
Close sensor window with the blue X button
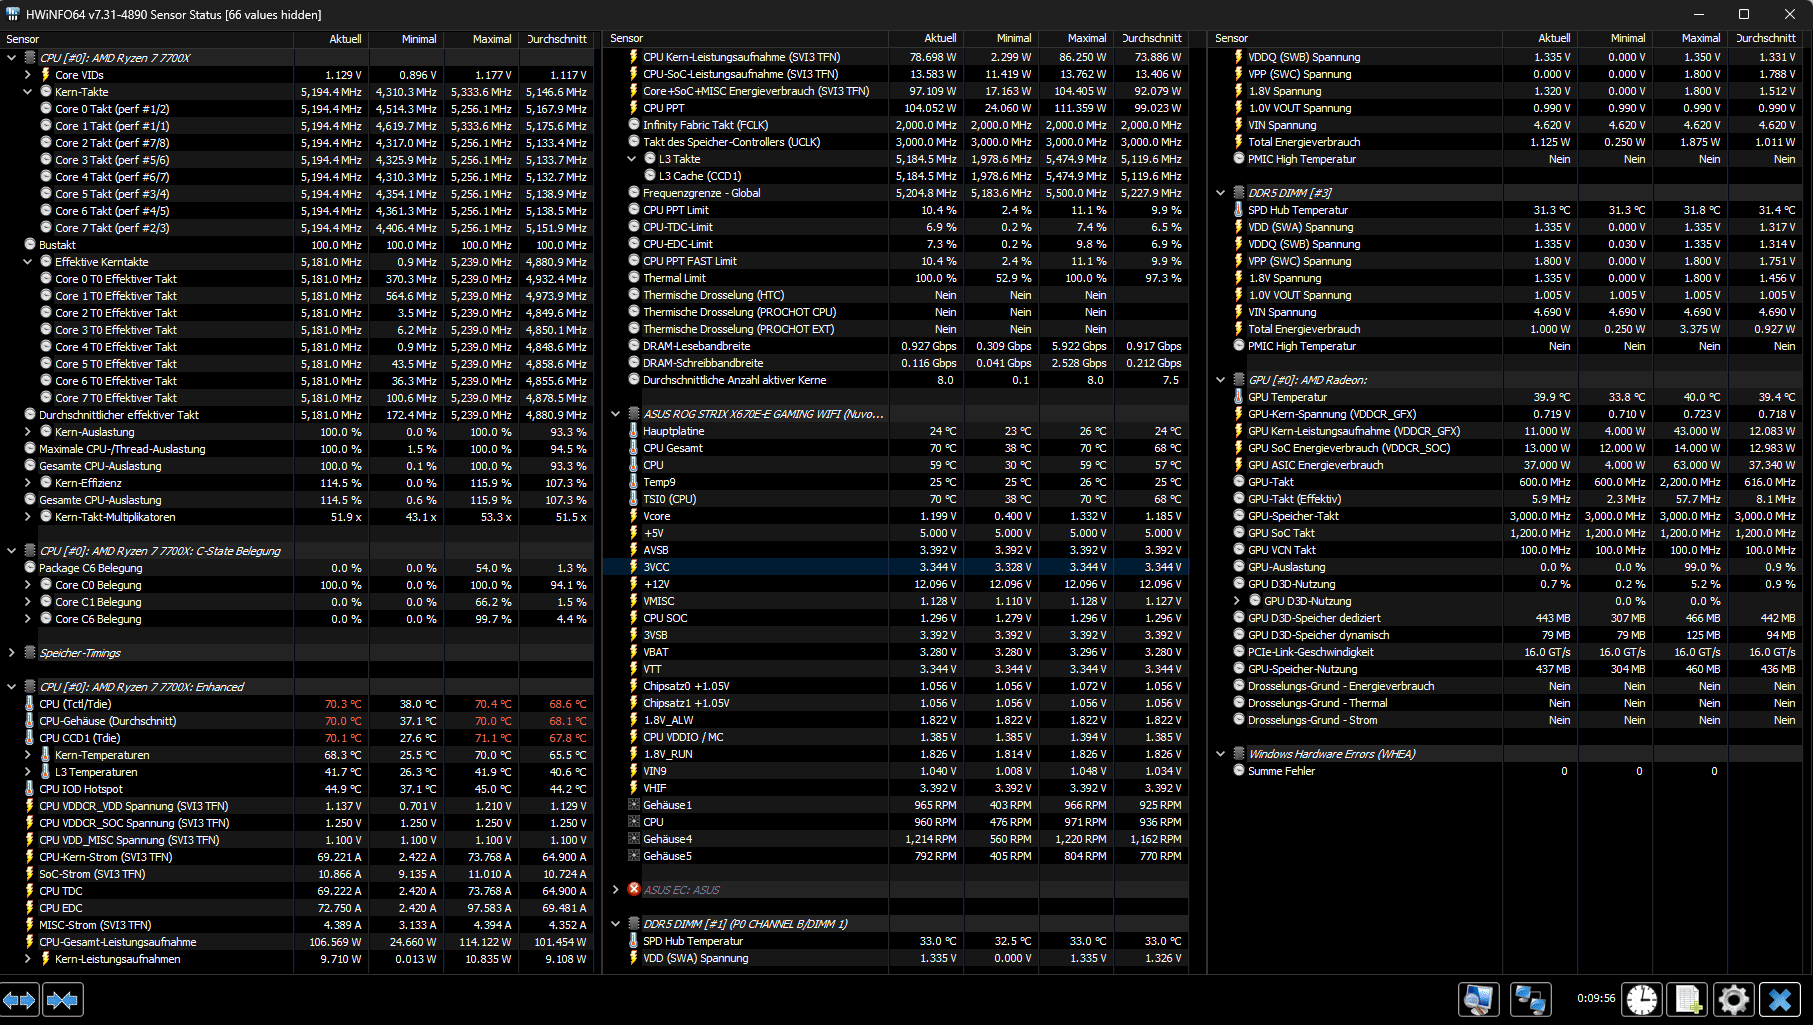(x=1780, y=999)
